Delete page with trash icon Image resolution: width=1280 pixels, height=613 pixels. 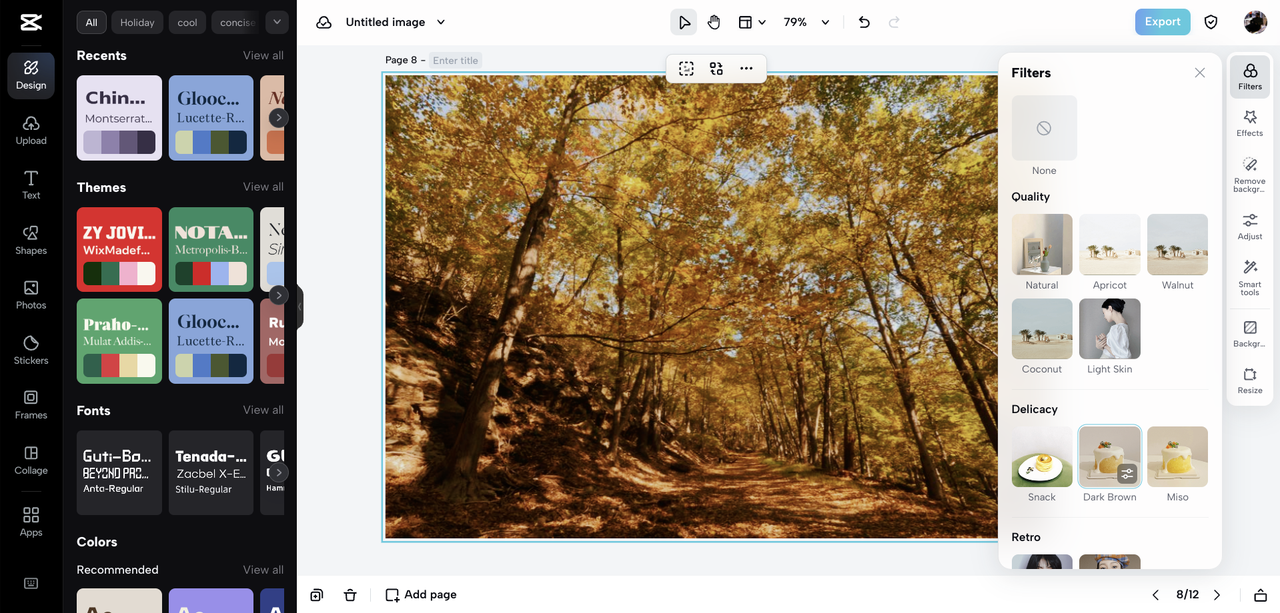(350, 595)
